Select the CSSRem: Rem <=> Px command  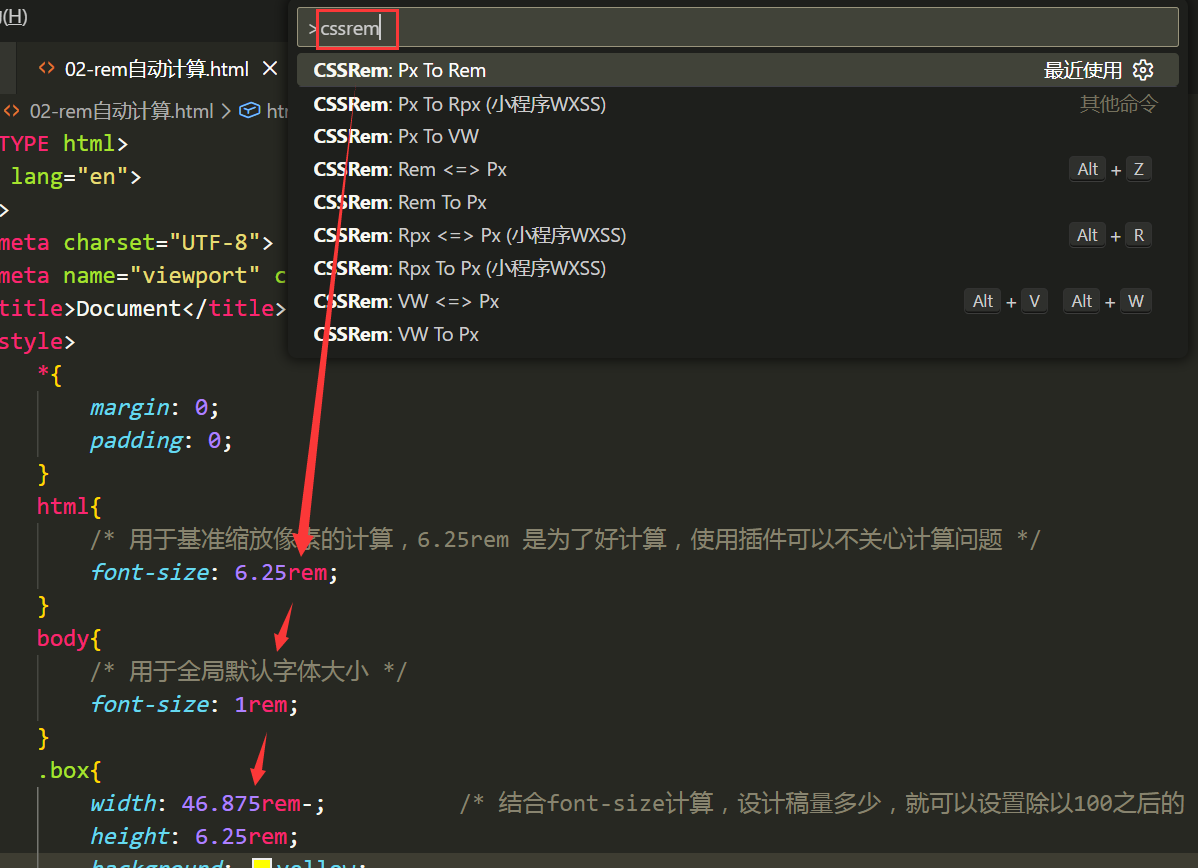pos(410,169)
